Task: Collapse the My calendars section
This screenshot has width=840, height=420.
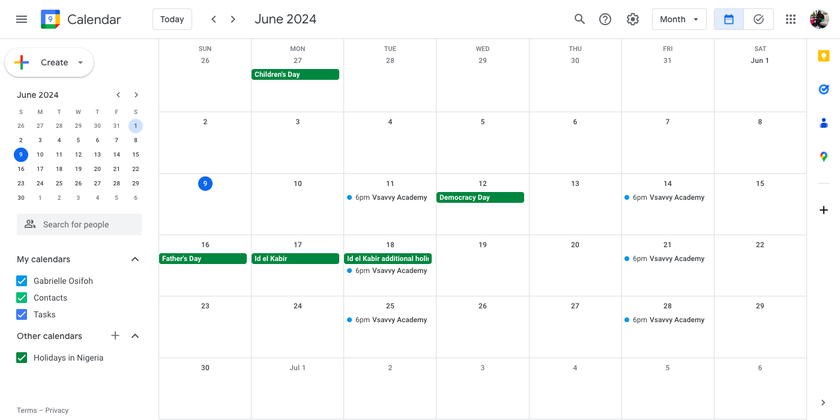Action: (135, 260)
